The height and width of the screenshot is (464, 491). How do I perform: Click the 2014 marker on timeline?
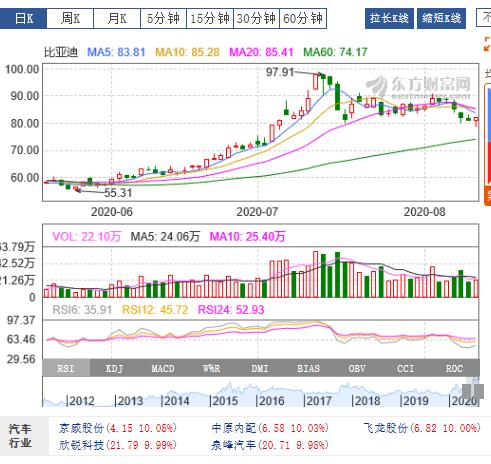(175, 401)
